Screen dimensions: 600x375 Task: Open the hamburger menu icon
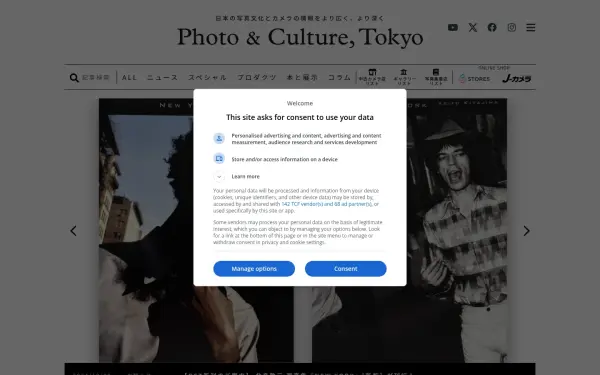(x=531, y=28)
